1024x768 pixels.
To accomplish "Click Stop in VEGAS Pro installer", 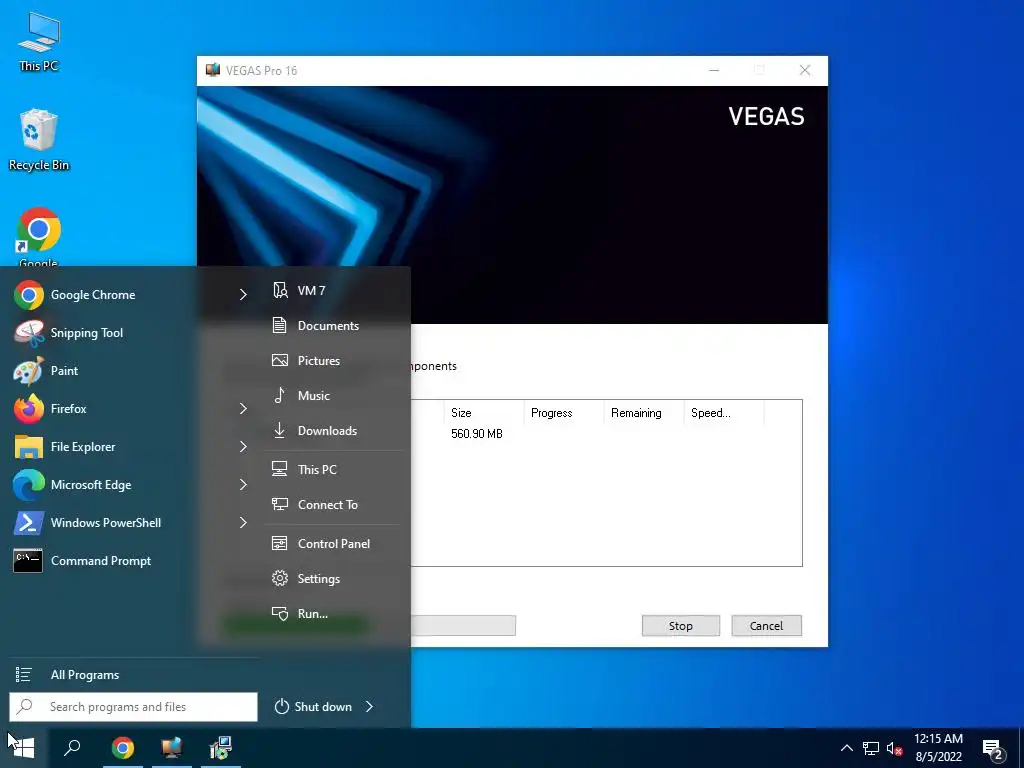I will pos(680,626).
